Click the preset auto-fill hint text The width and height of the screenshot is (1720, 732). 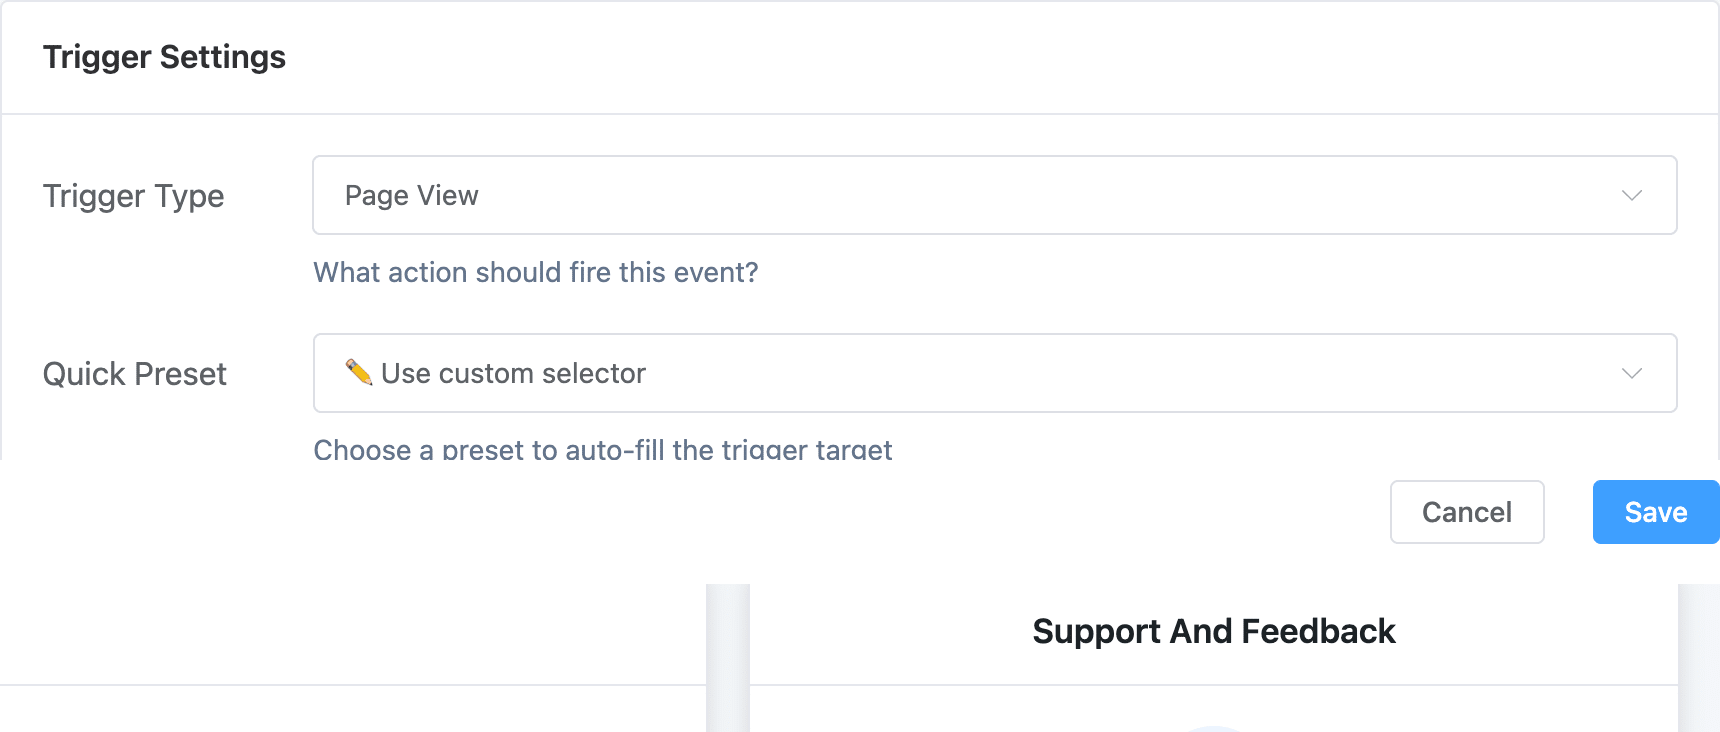(602, 449)
